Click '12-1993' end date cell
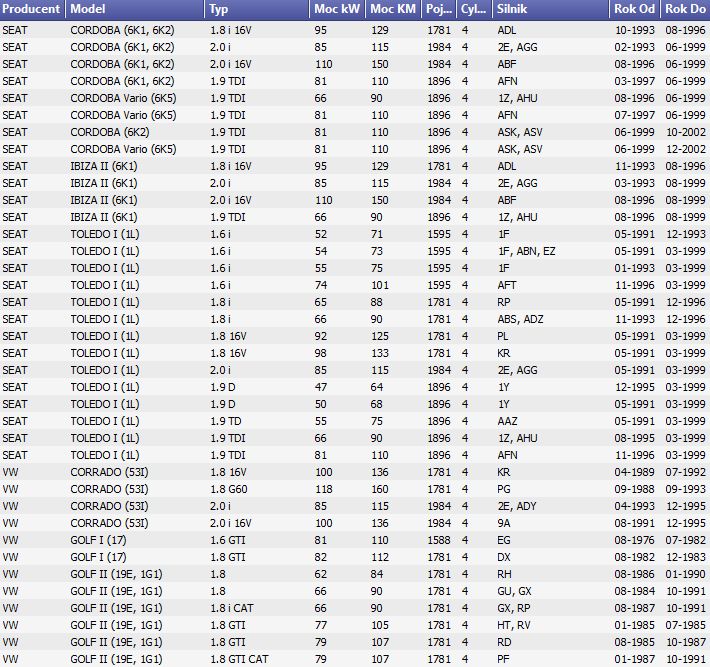 point(685,234)
